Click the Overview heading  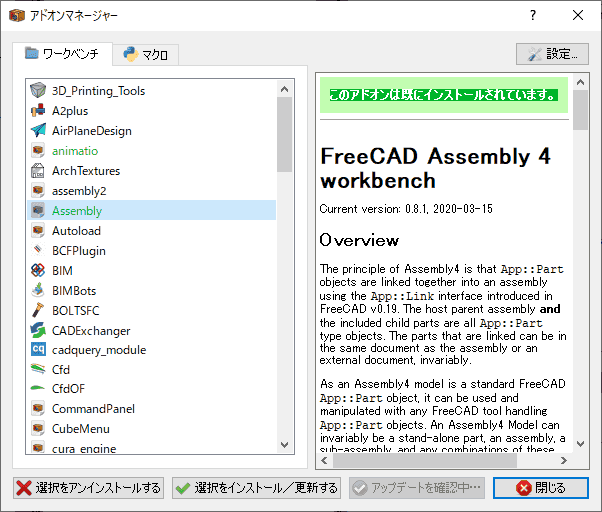pos(359,240)
